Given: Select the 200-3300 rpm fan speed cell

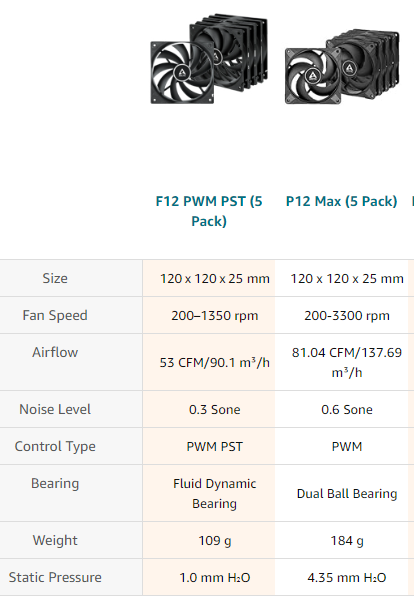Looking at the screenshot, I should [347, 316].
